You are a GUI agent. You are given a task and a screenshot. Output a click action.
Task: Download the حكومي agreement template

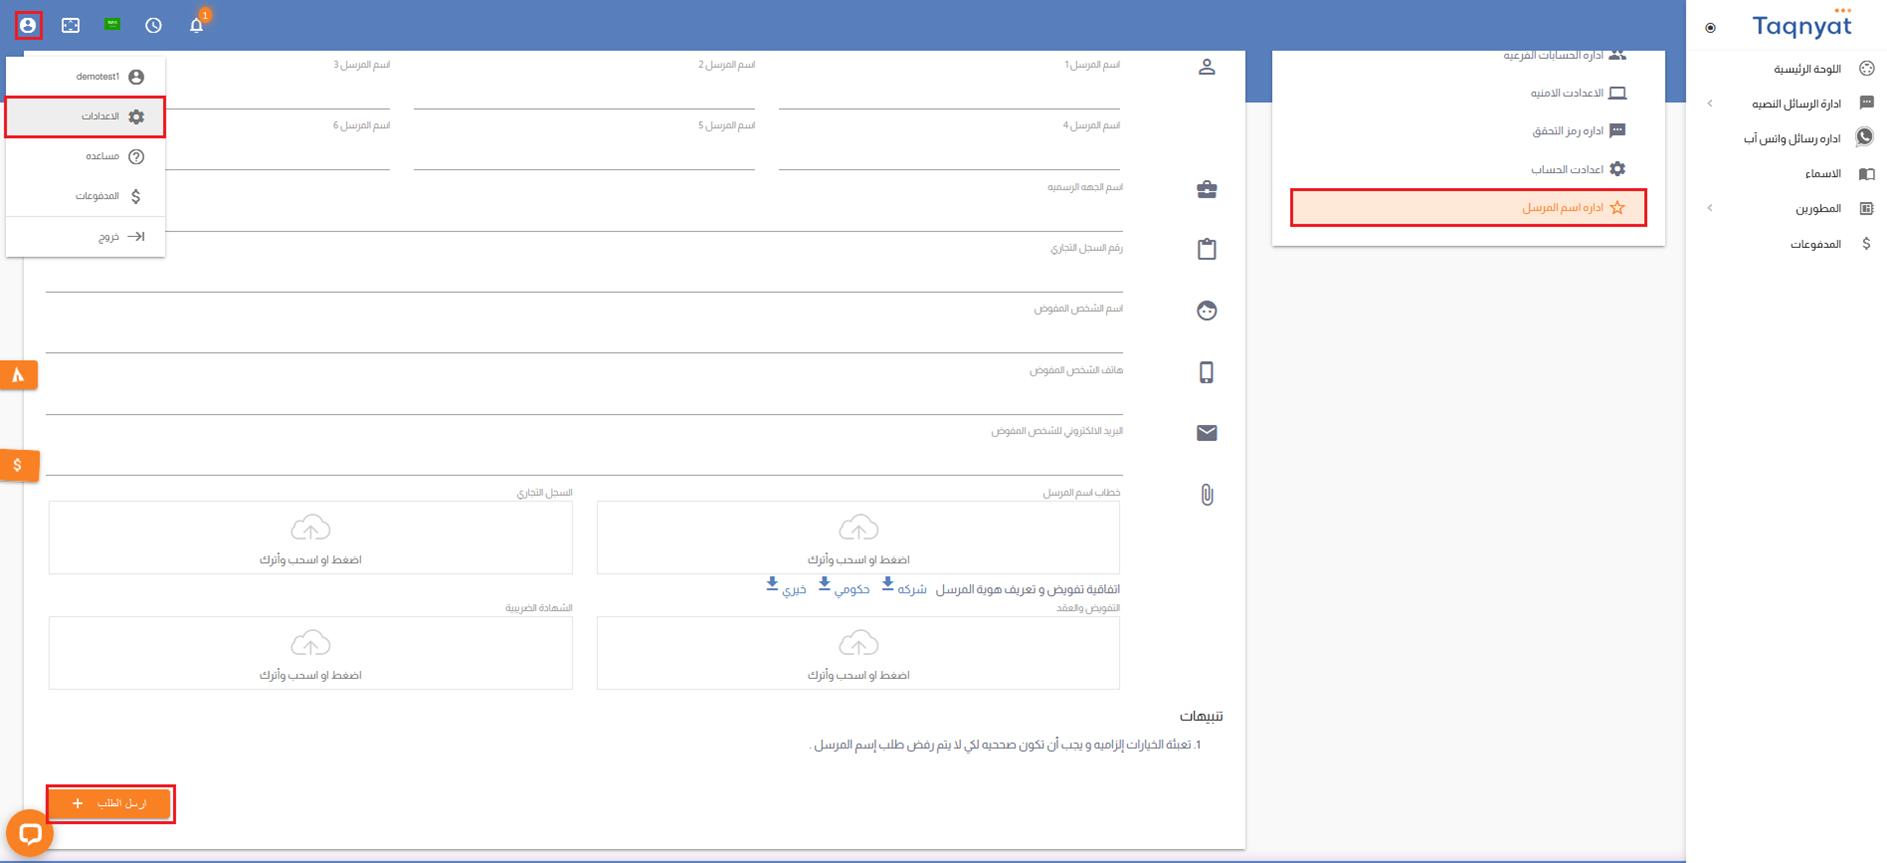point(844,588)
